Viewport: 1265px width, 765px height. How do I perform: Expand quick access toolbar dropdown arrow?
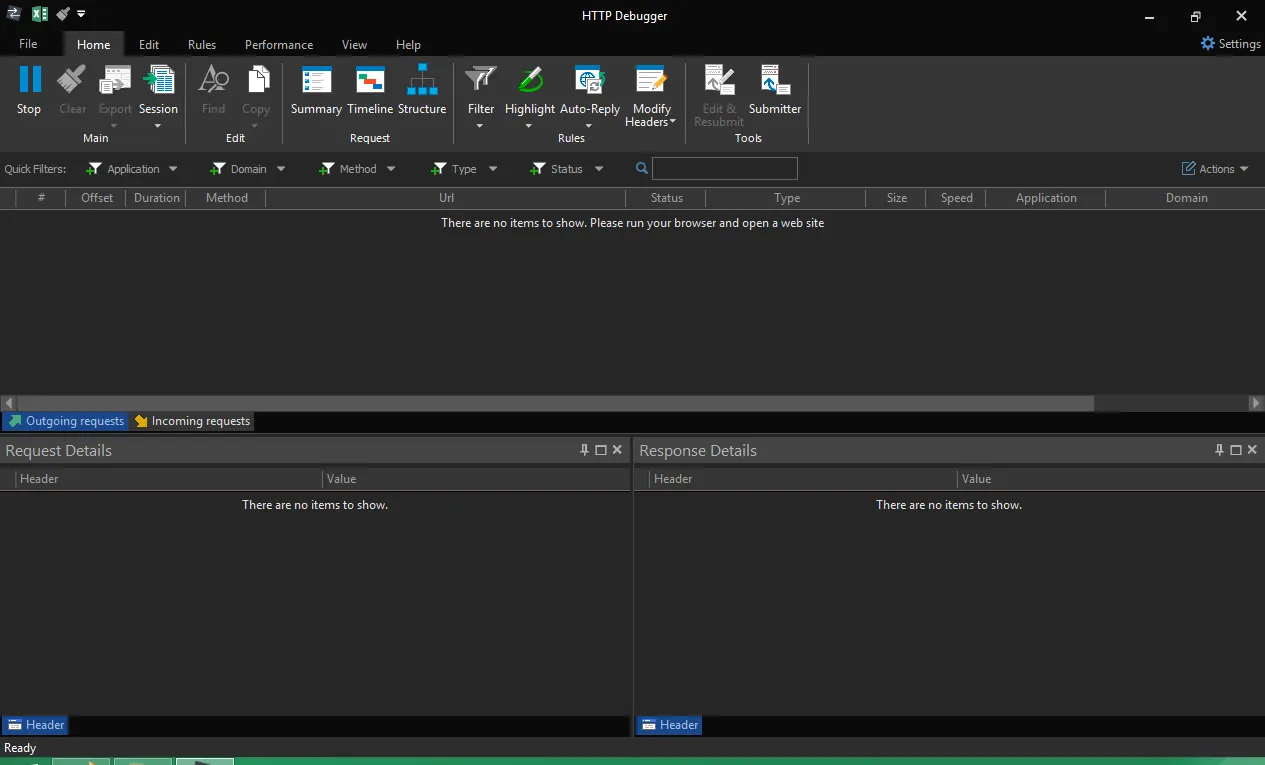81,14
